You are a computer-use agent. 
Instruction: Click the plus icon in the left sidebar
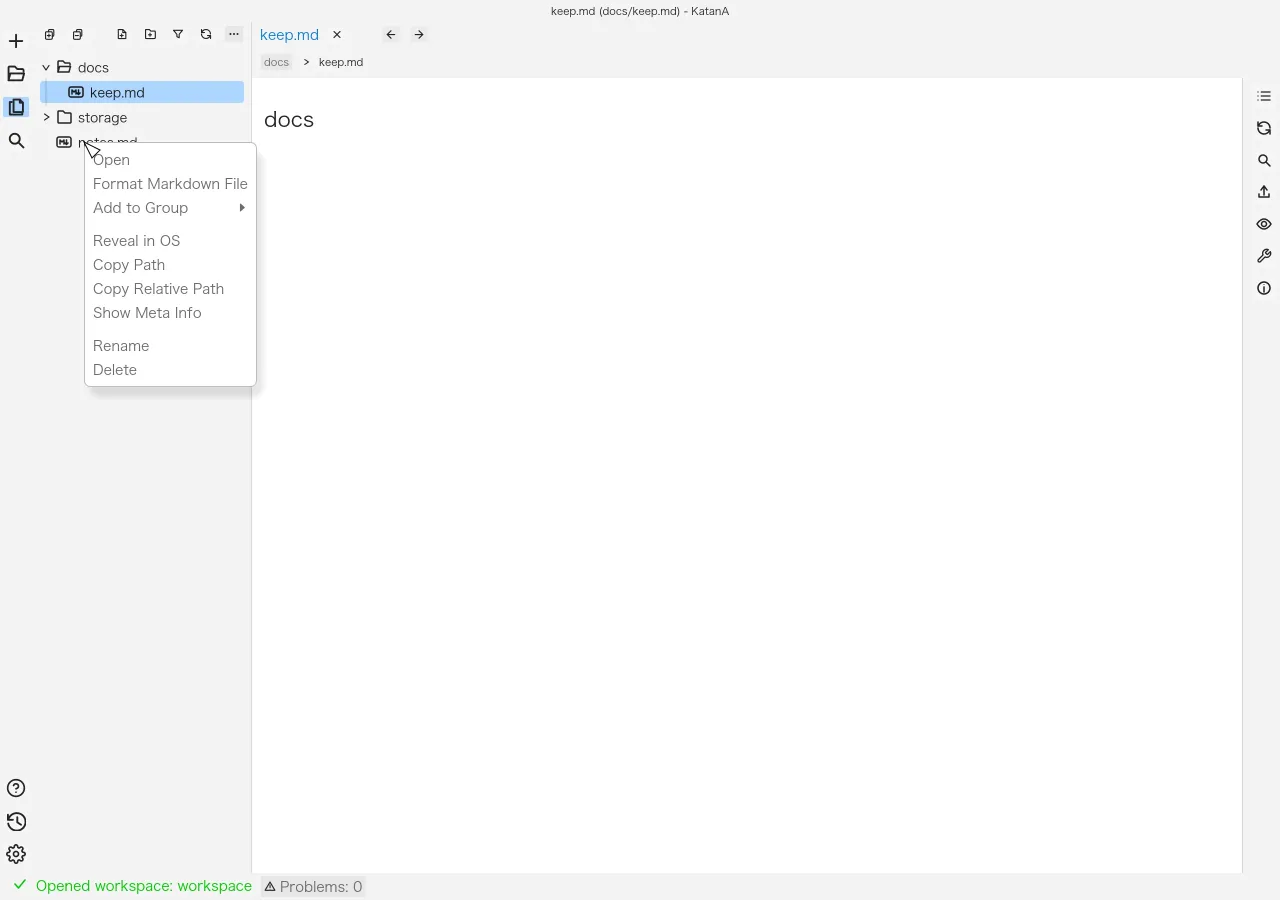tap(16, 41)
